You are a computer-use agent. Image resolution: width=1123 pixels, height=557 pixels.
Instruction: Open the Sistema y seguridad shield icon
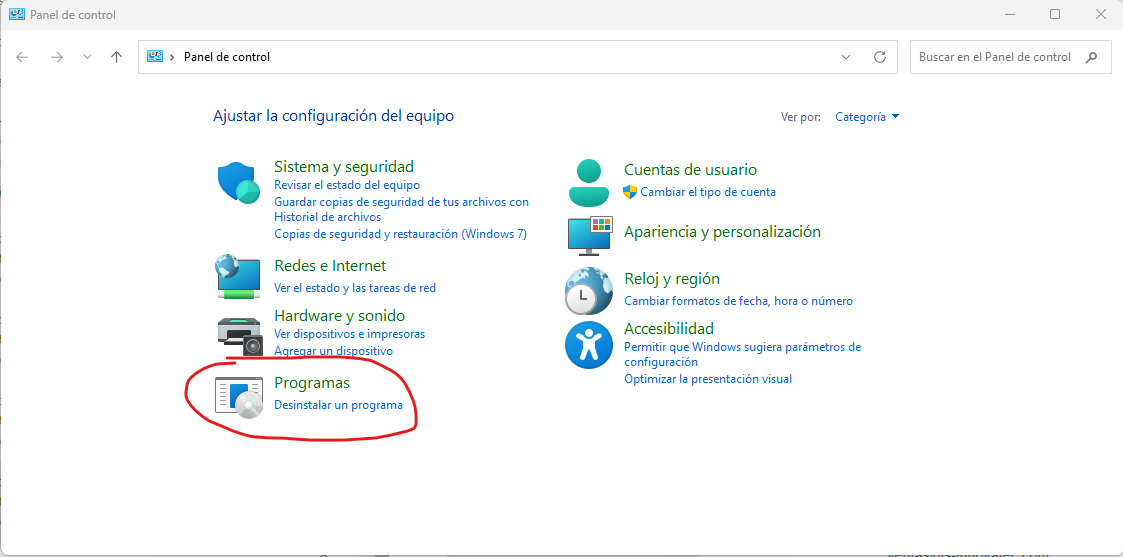pos(238,182)
